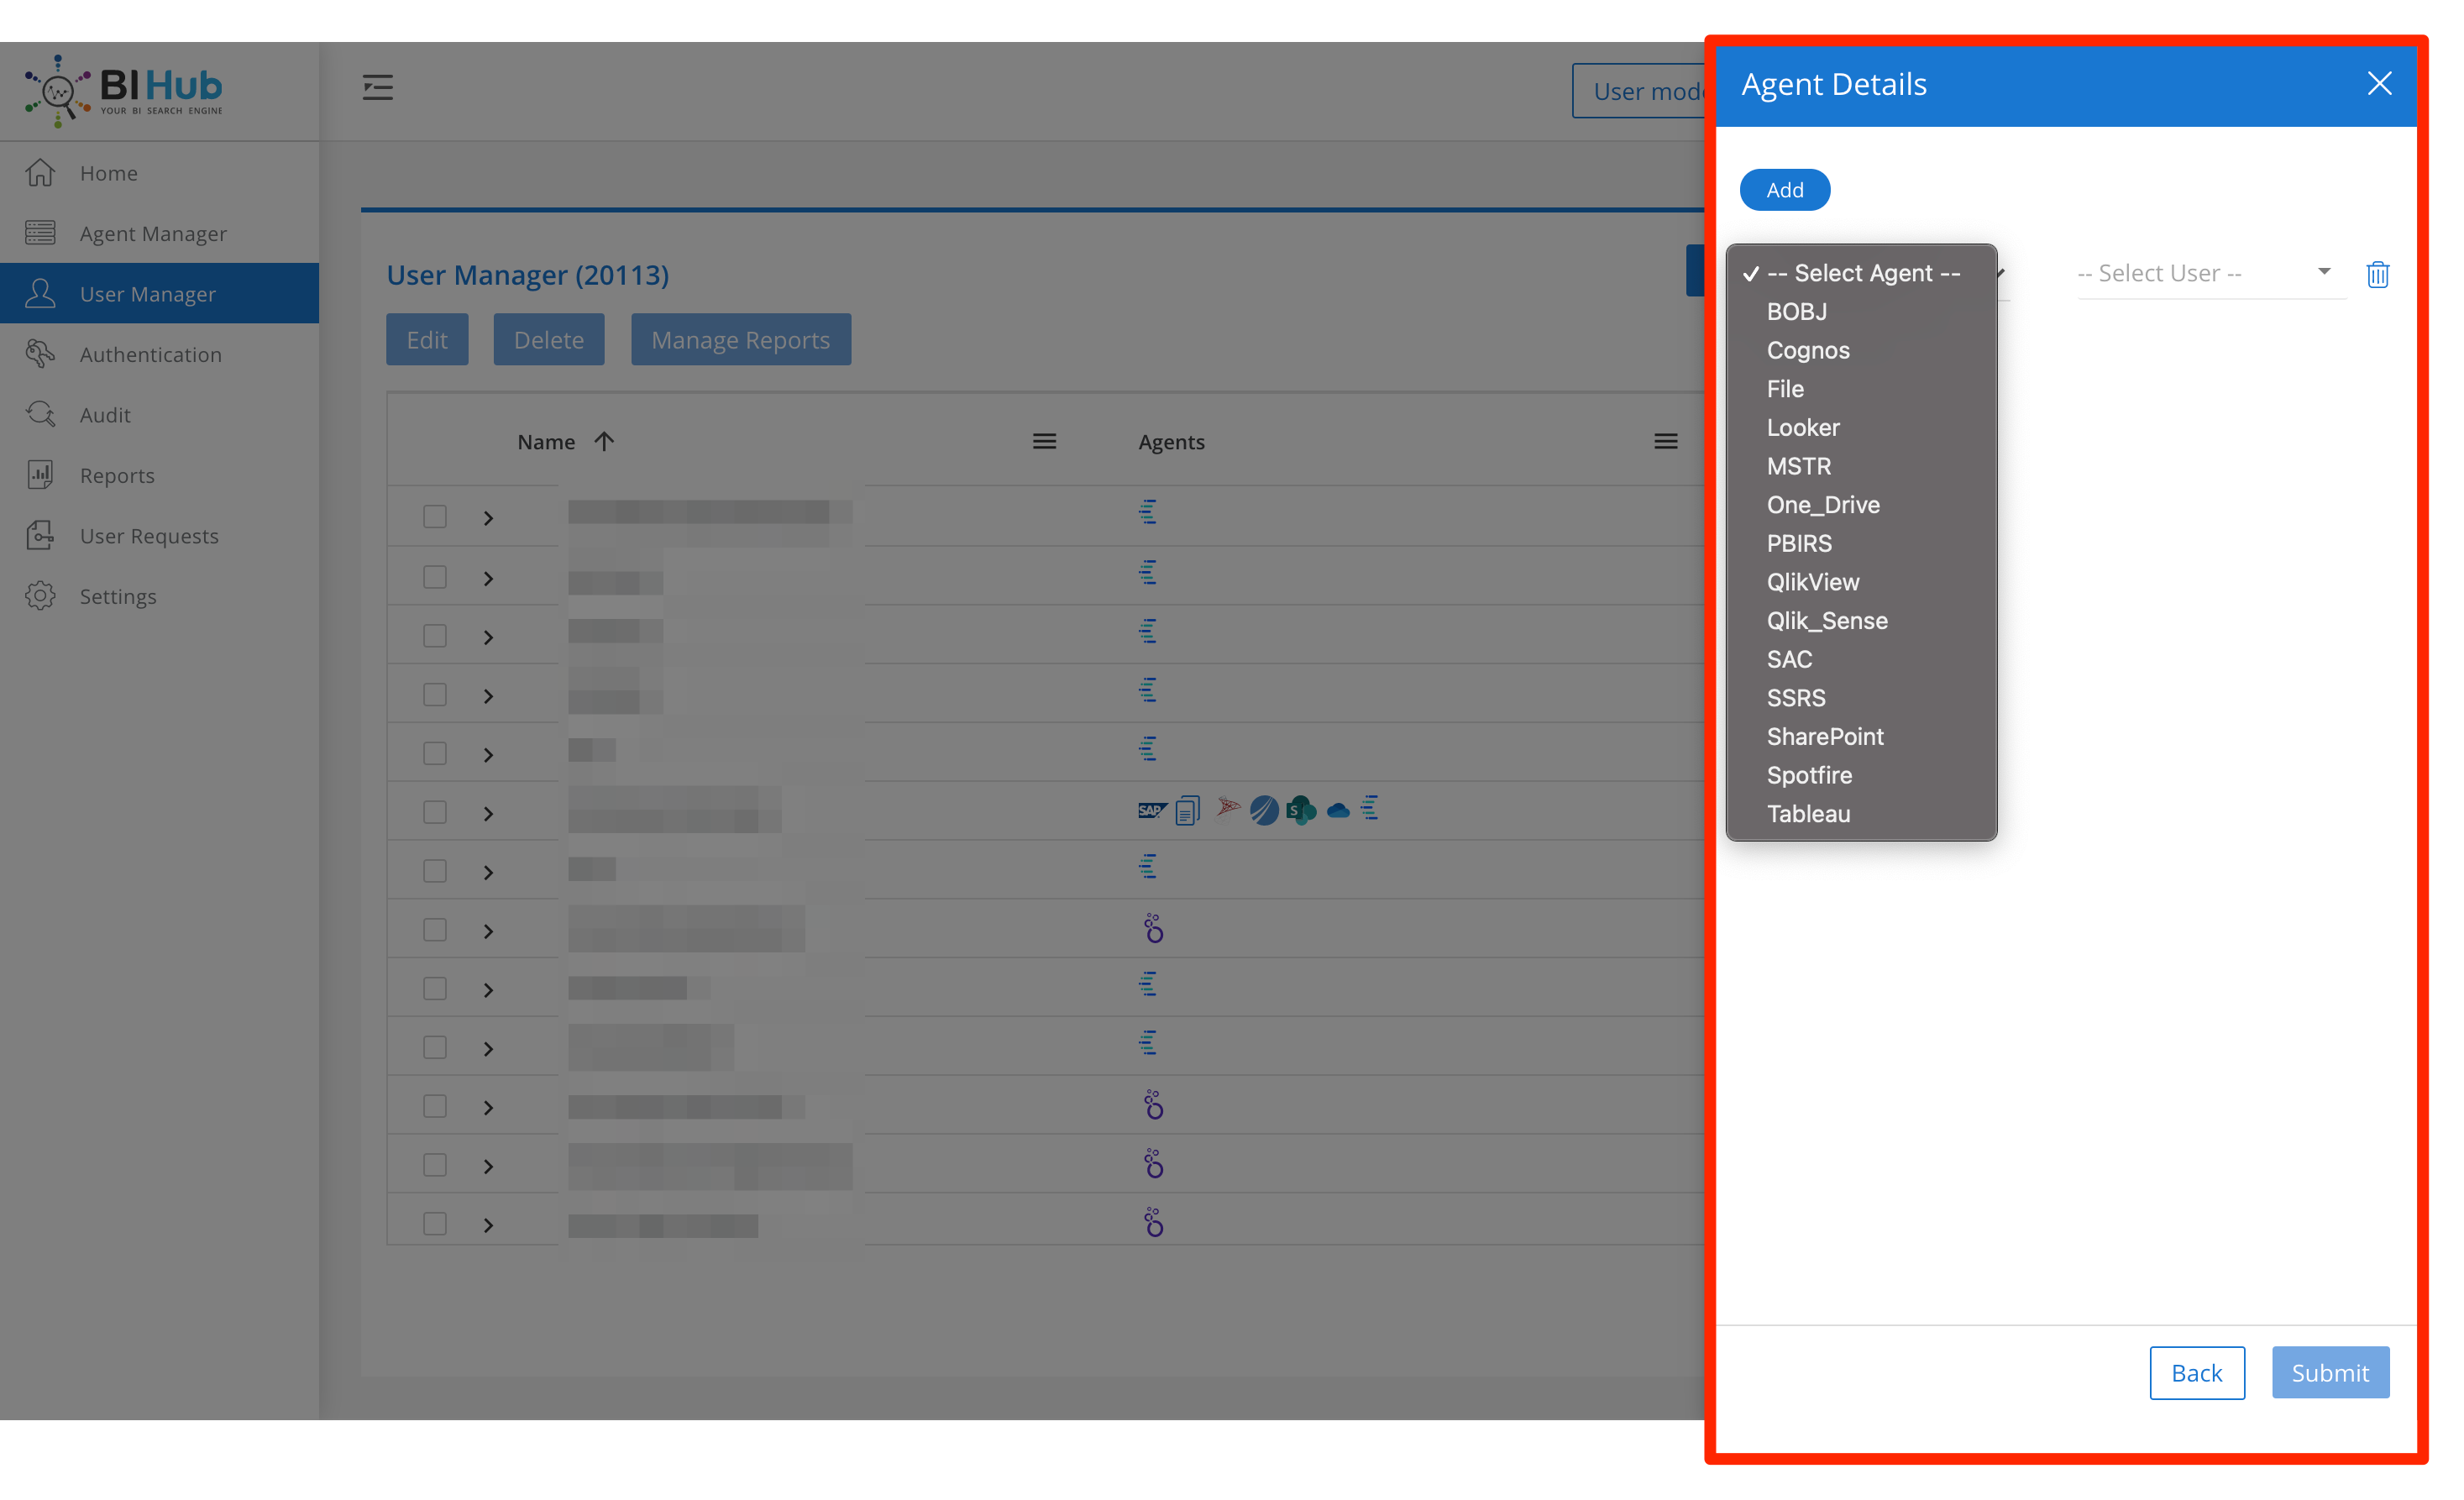Select Cognos from the agent list
The image size is (2464, 1500).
tap(1861, 350)
